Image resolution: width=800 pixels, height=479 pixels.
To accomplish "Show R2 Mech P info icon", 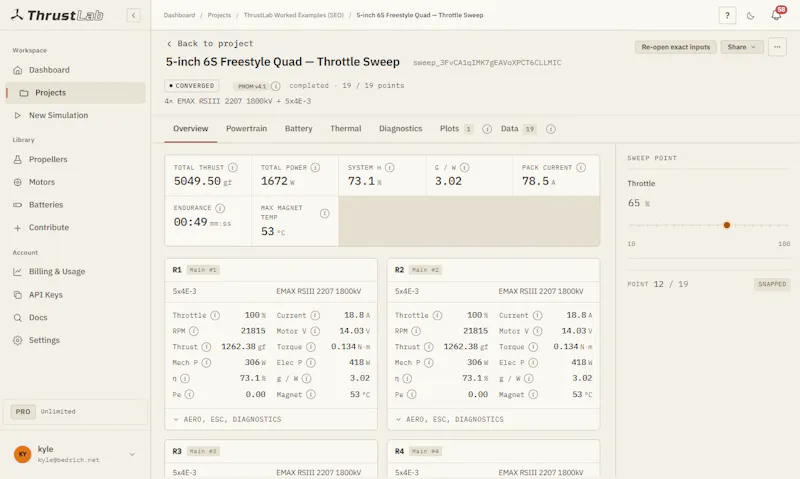I will pyautogui.click(x=429, y=363).
